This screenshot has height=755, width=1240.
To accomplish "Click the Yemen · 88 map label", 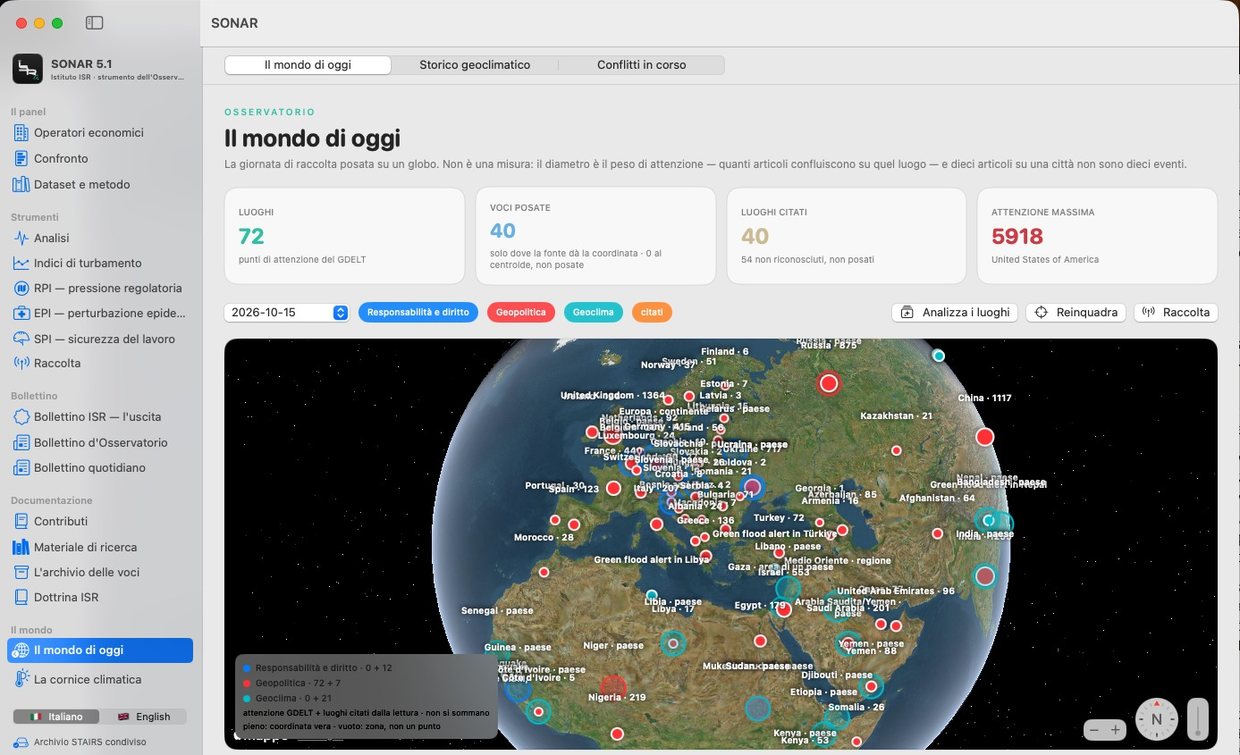I will click(871, 651).
